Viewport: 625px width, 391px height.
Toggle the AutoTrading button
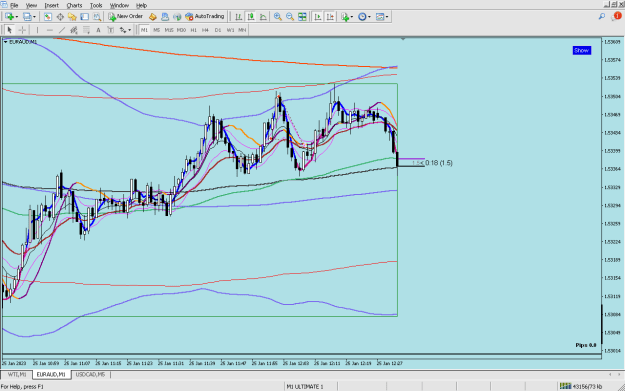(x=205, y=16)
